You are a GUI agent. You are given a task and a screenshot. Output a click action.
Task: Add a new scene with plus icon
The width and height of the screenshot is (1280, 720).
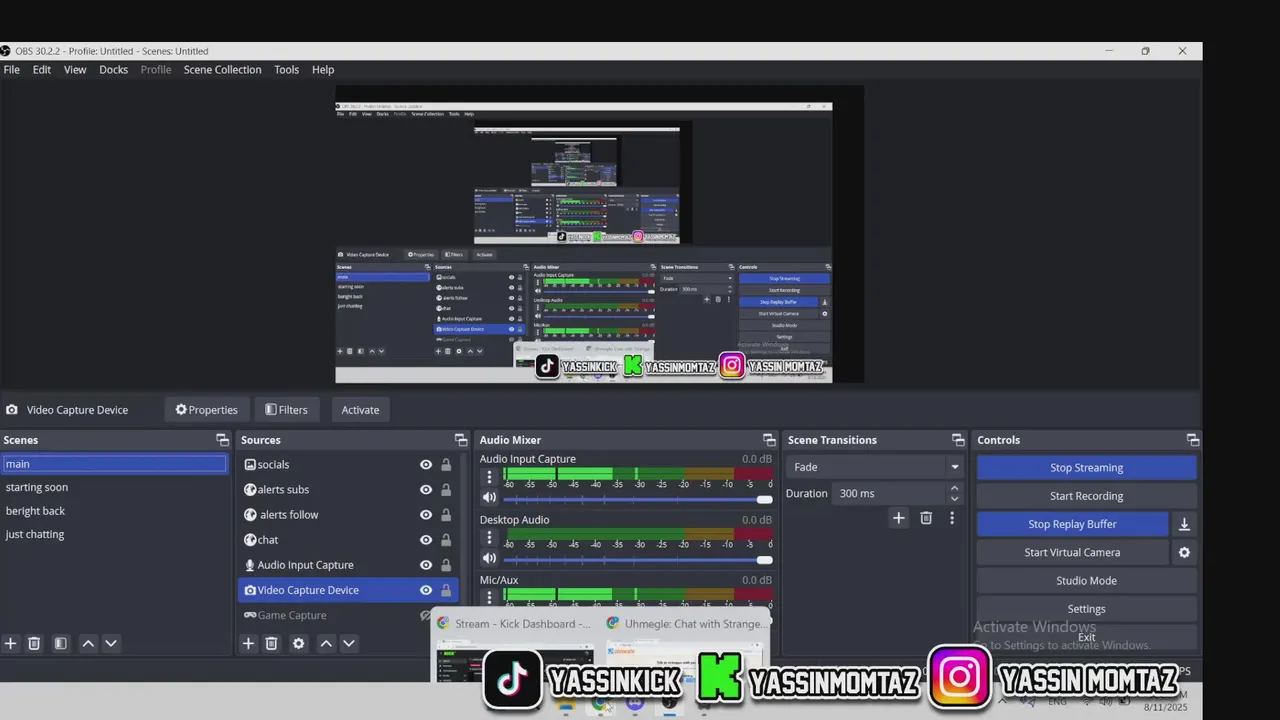point(11,644)
